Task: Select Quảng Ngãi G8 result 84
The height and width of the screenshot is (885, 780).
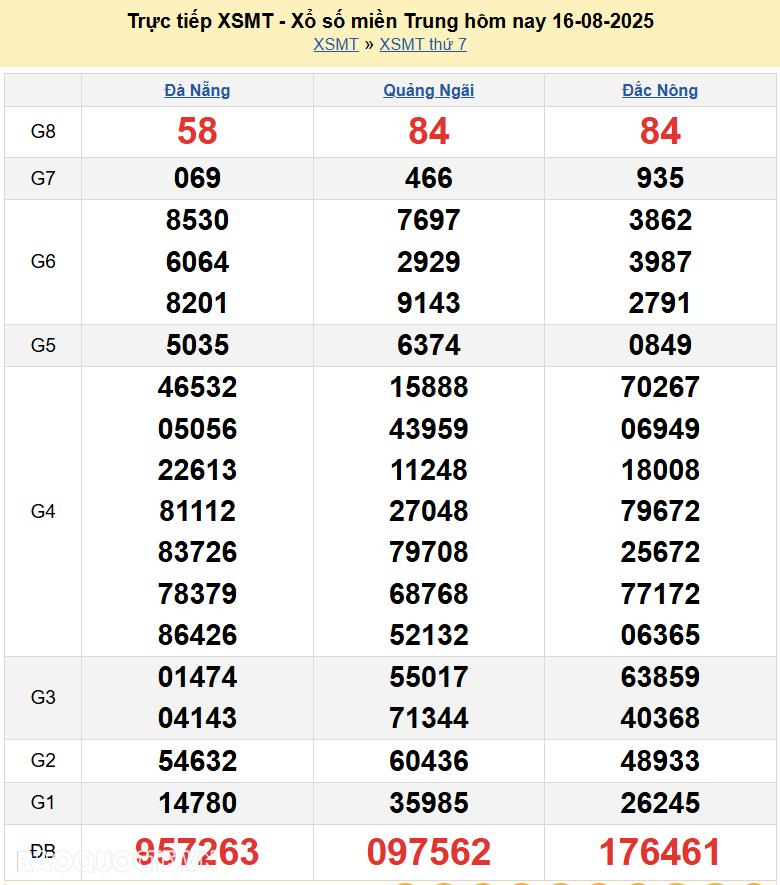Action: point(429,131)
